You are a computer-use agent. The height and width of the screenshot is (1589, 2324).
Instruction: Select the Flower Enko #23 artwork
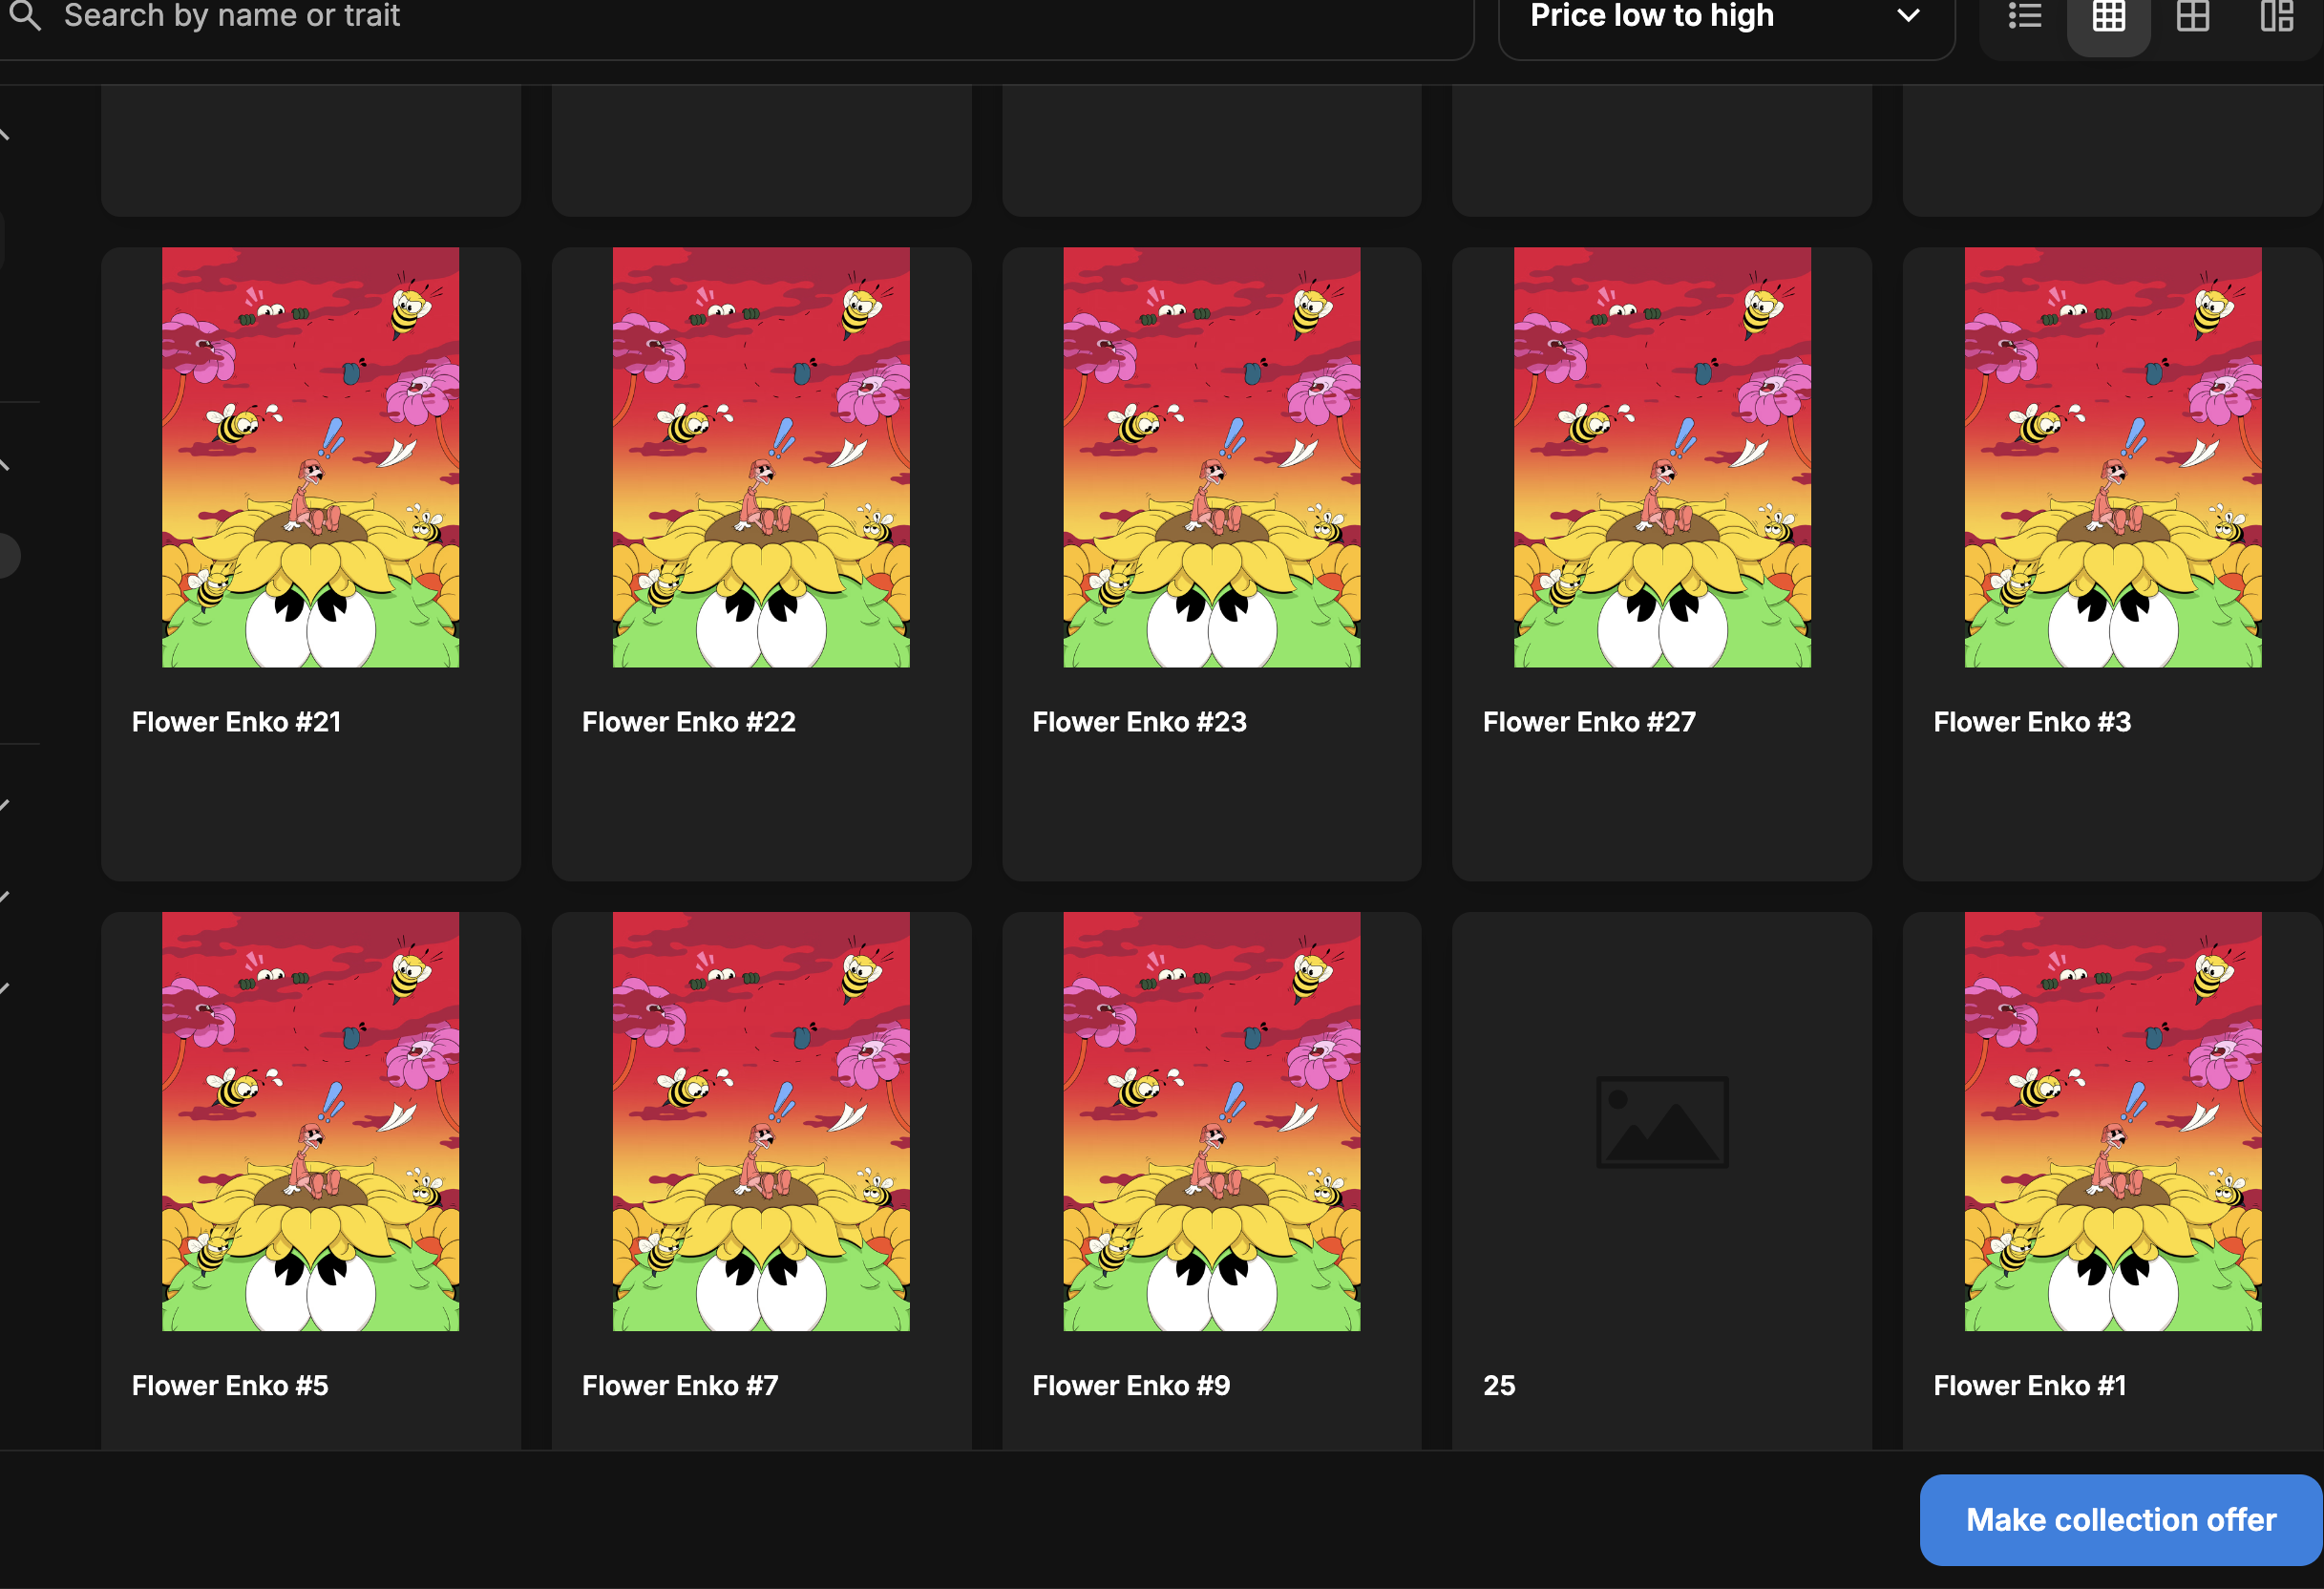pos(1211,457)
